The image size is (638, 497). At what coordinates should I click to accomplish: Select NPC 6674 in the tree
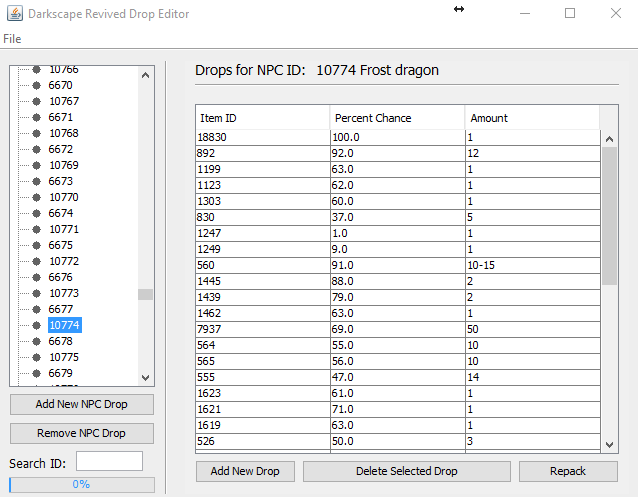[60, 213]
